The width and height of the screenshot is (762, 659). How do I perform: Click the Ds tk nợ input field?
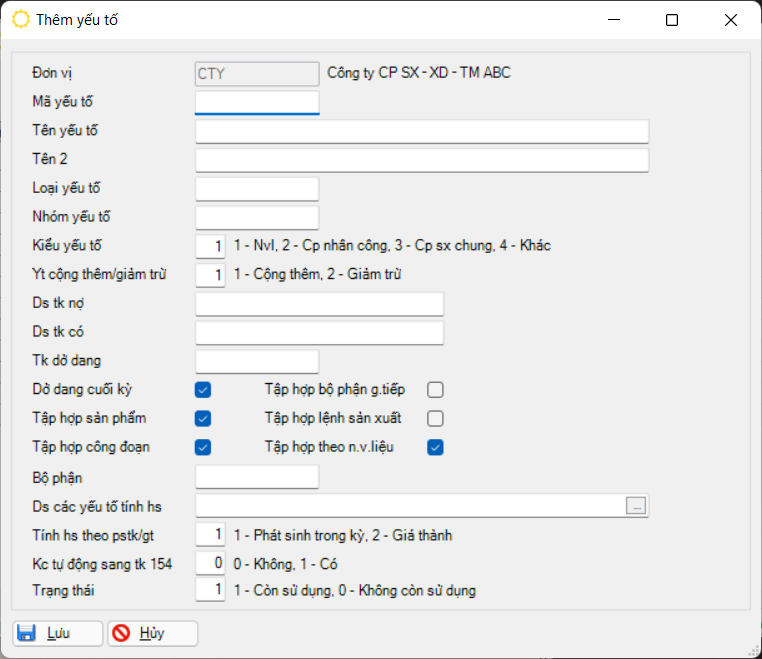[x=319, y=304]
